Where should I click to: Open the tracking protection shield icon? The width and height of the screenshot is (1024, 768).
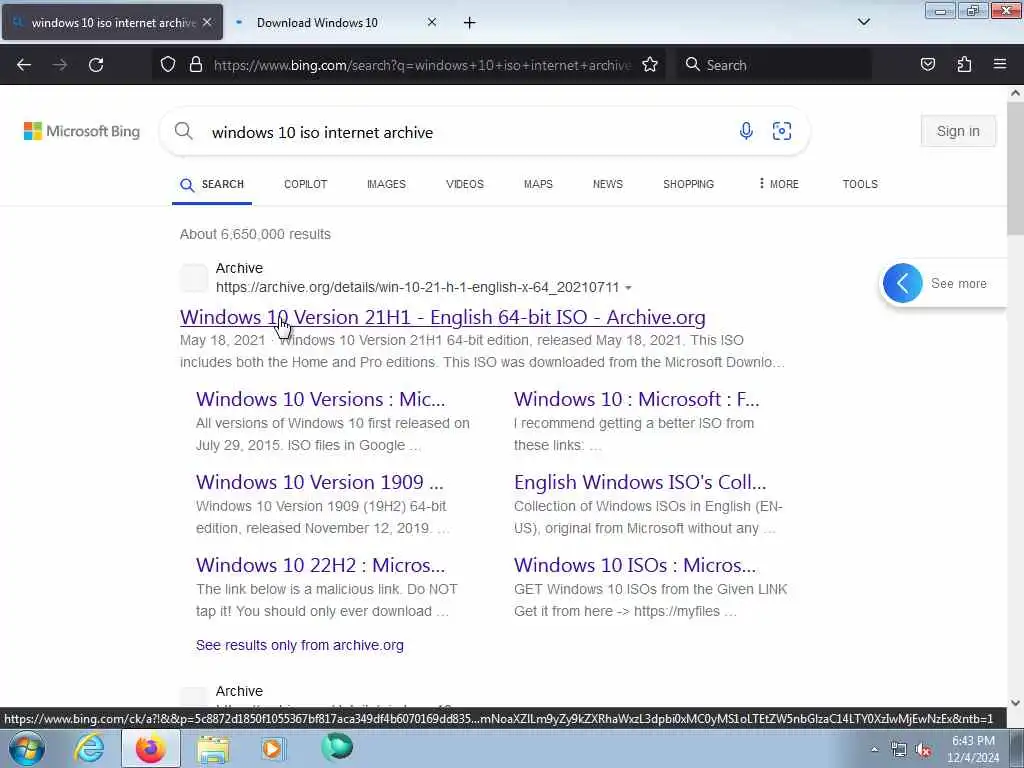click(x=168, y=65)
